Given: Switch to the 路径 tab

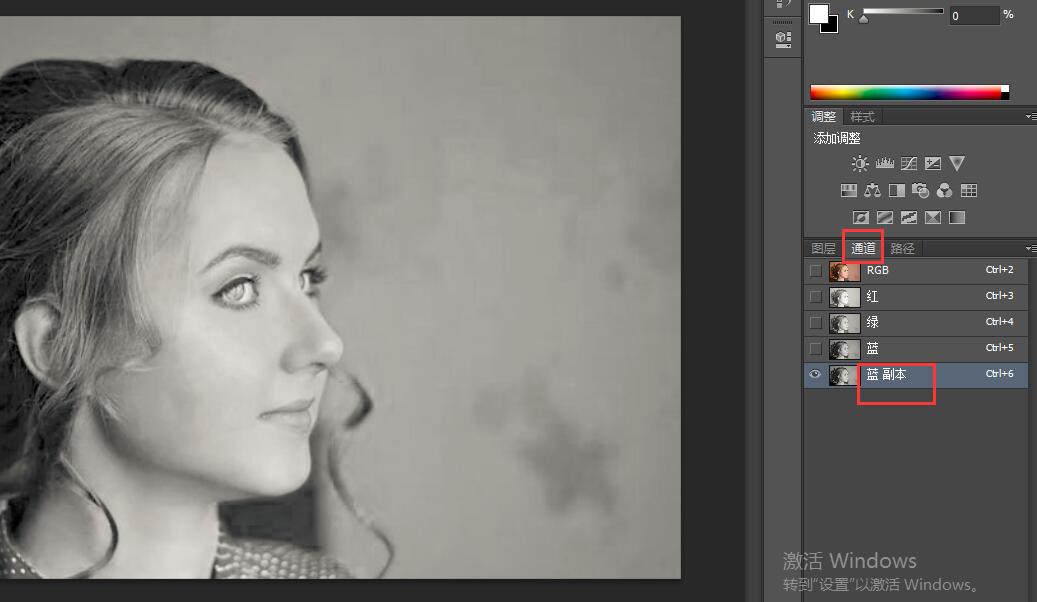Looking at the screenshot, I should click(x=902, y=248).
